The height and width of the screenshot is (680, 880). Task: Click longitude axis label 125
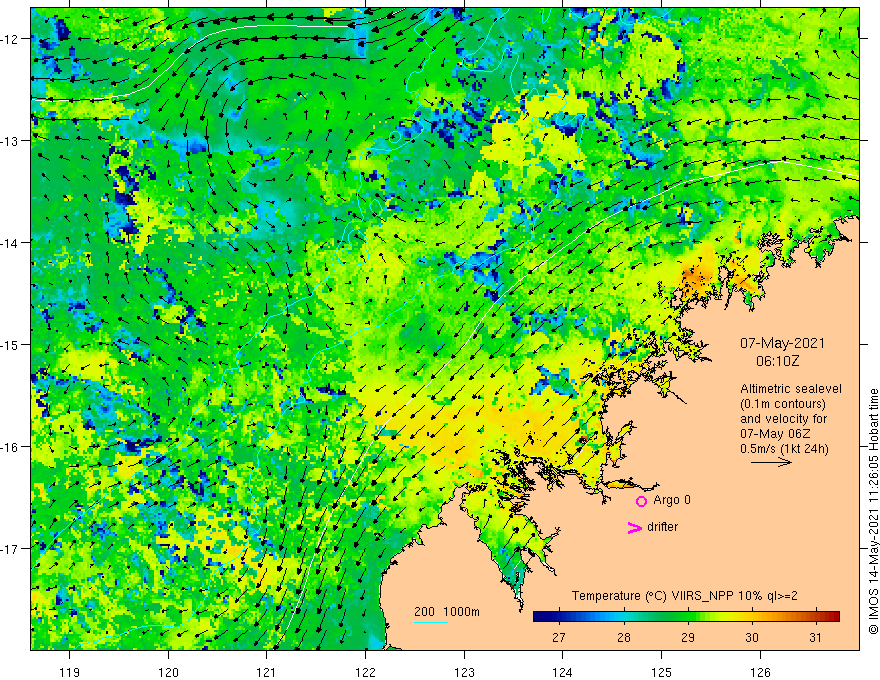(x=661, y=672)
